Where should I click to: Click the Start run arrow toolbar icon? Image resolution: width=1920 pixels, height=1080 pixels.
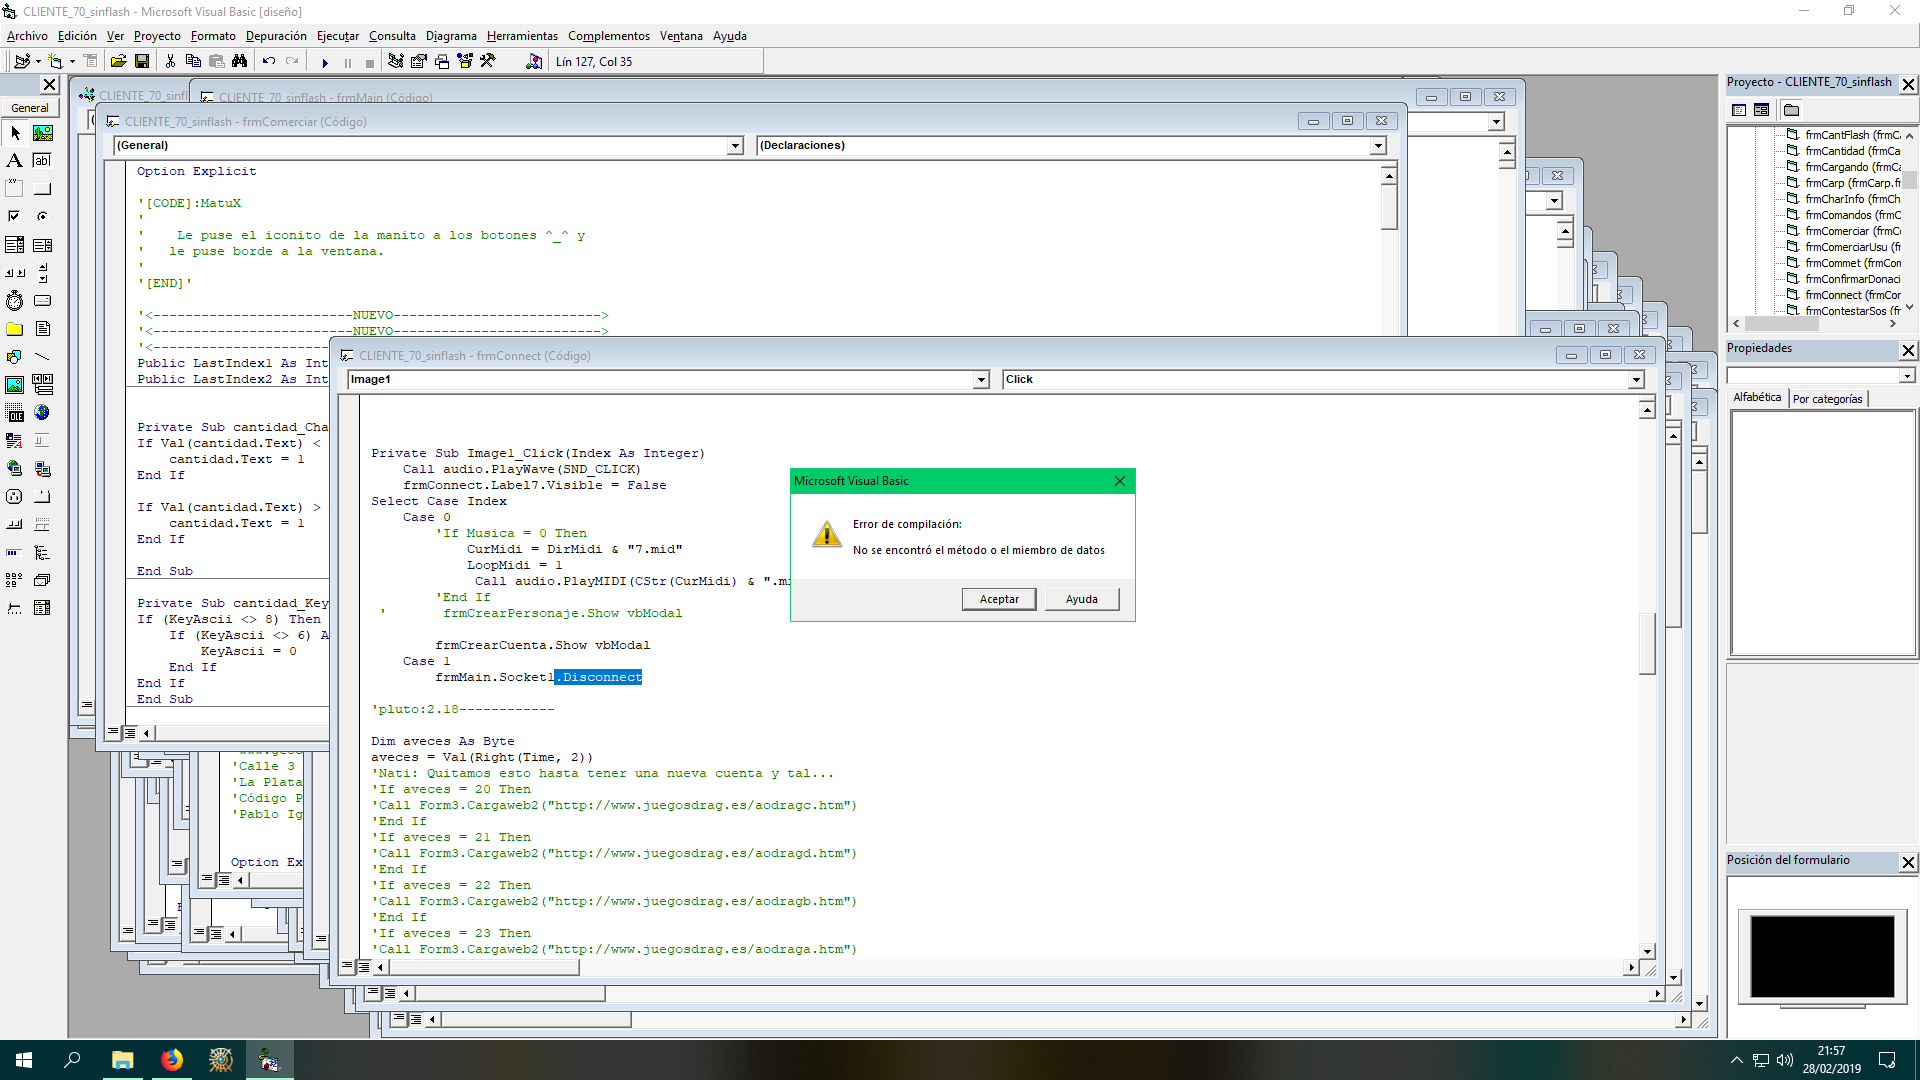click(325, 62)
